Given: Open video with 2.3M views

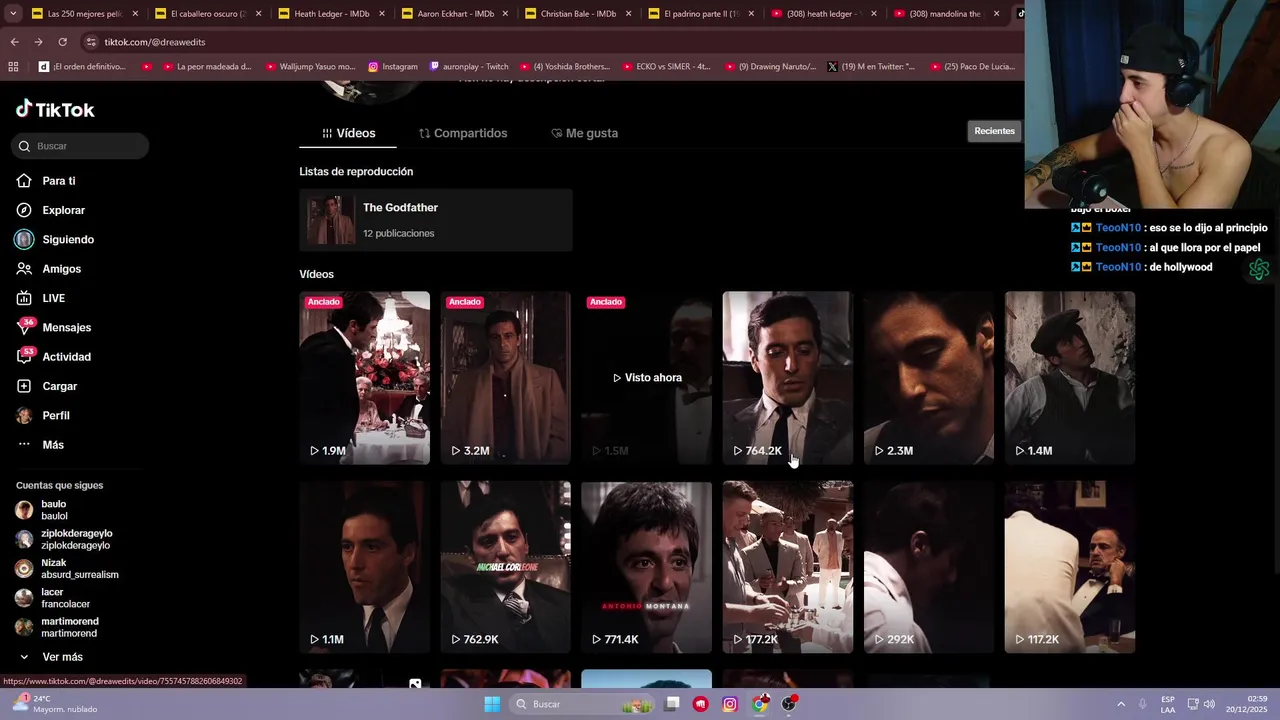Looking at the screenshot, I should coord(929,377).
